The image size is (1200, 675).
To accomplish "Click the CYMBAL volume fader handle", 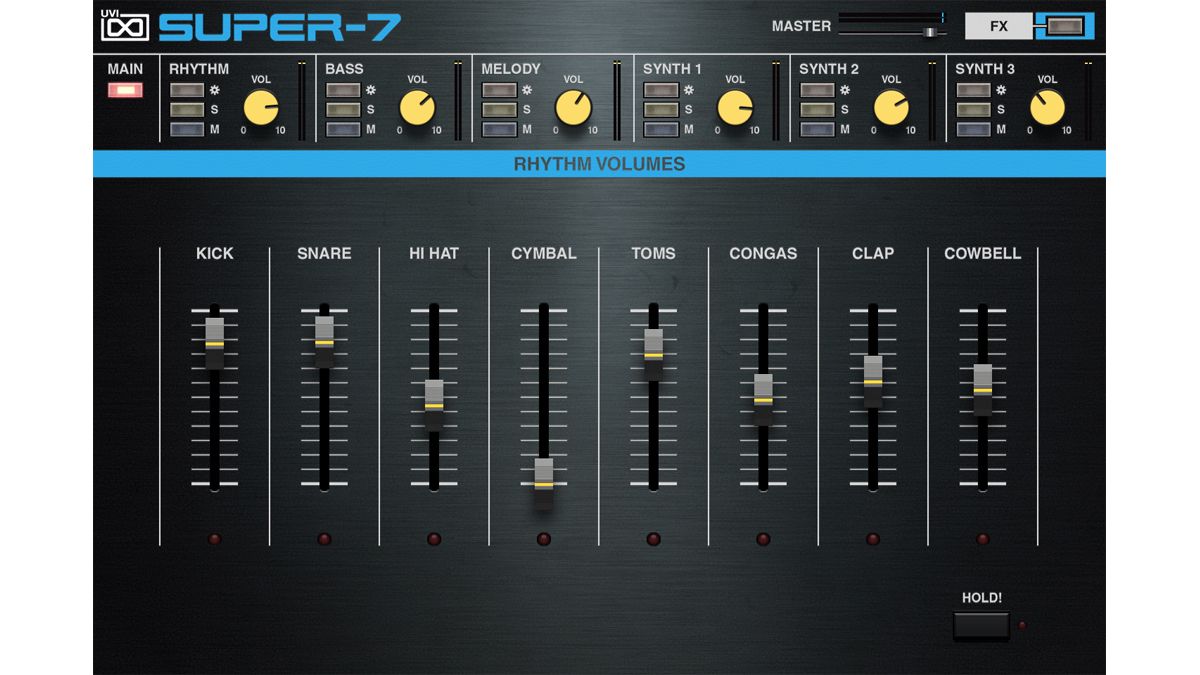I will pos(543,484).
